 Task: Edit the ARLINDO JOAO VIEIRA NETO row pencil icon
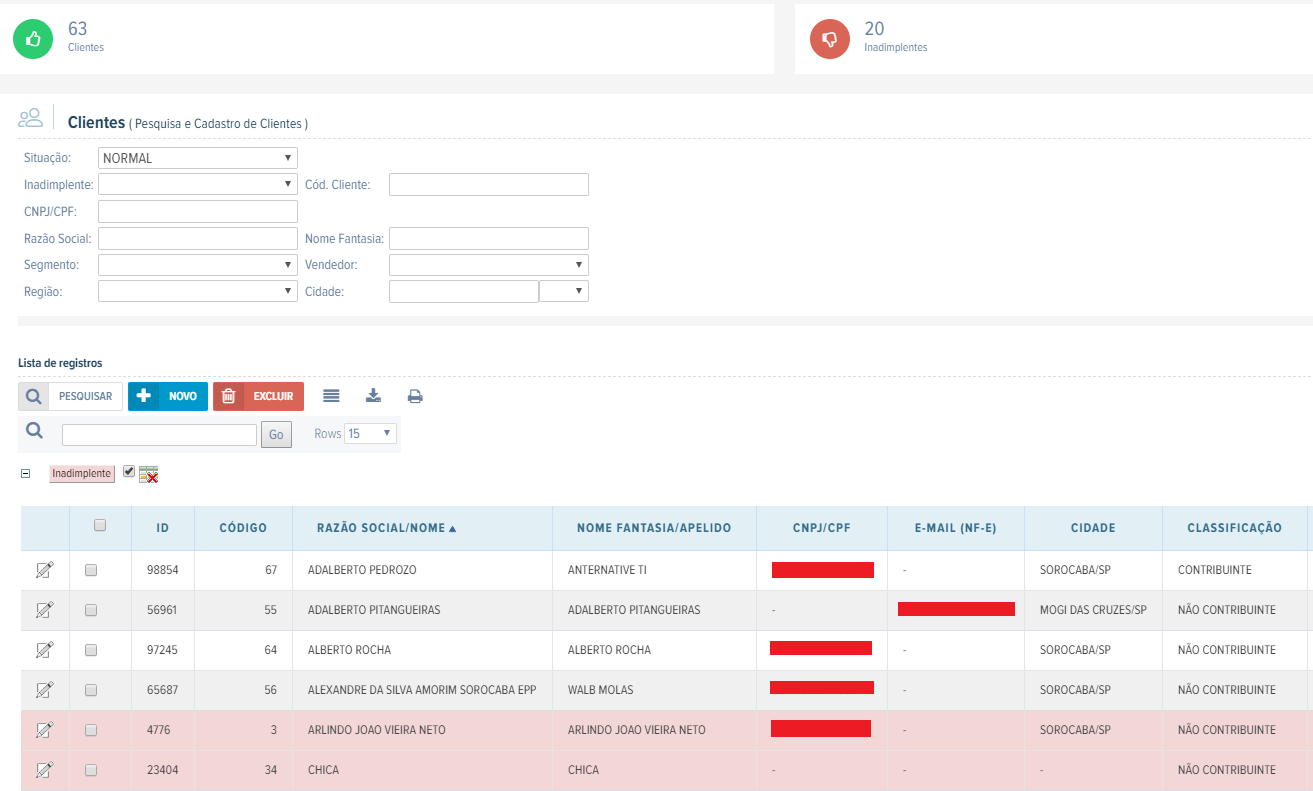[44, 730]
